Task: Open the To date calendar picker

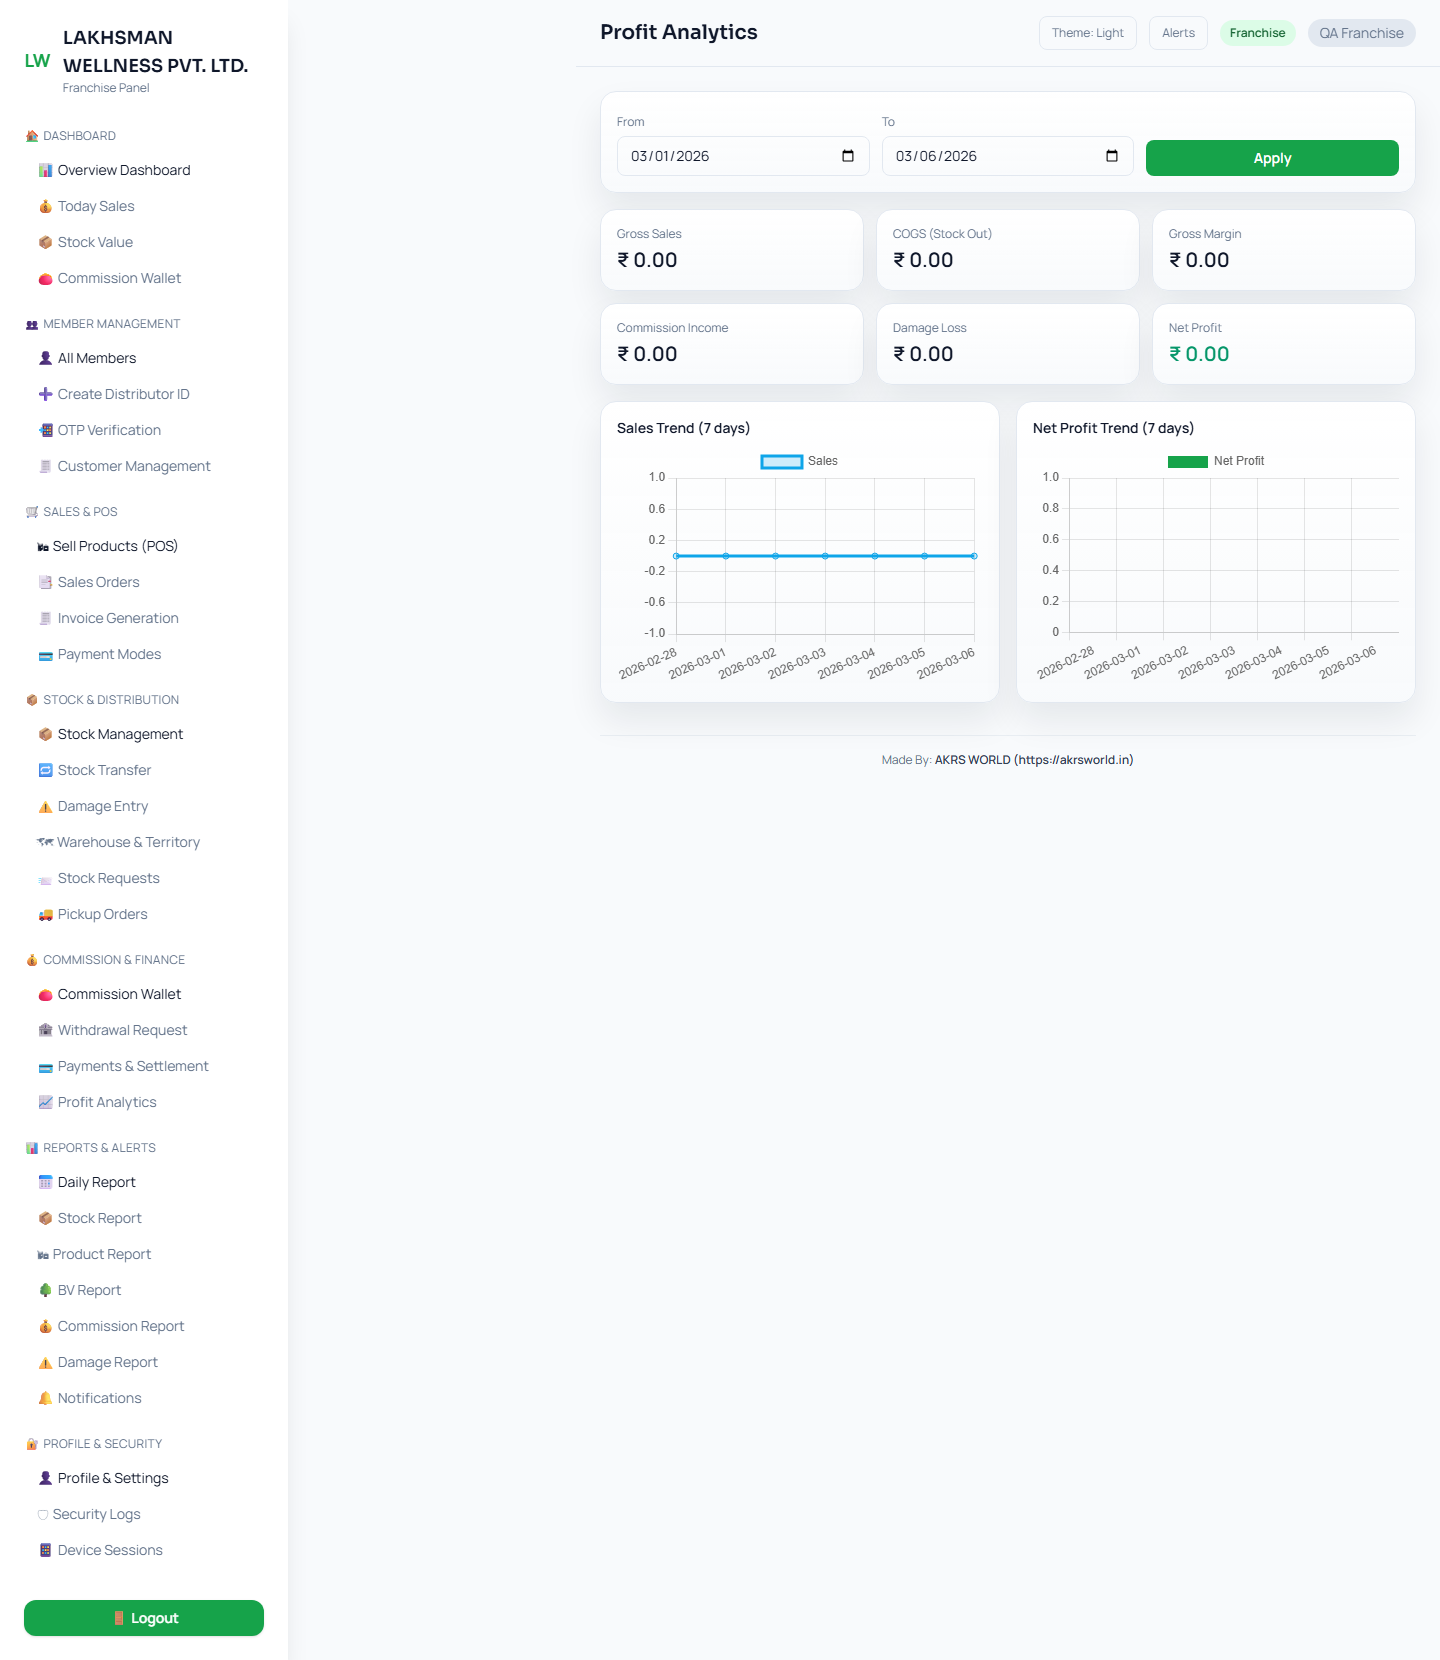Action: [1112, 156]
